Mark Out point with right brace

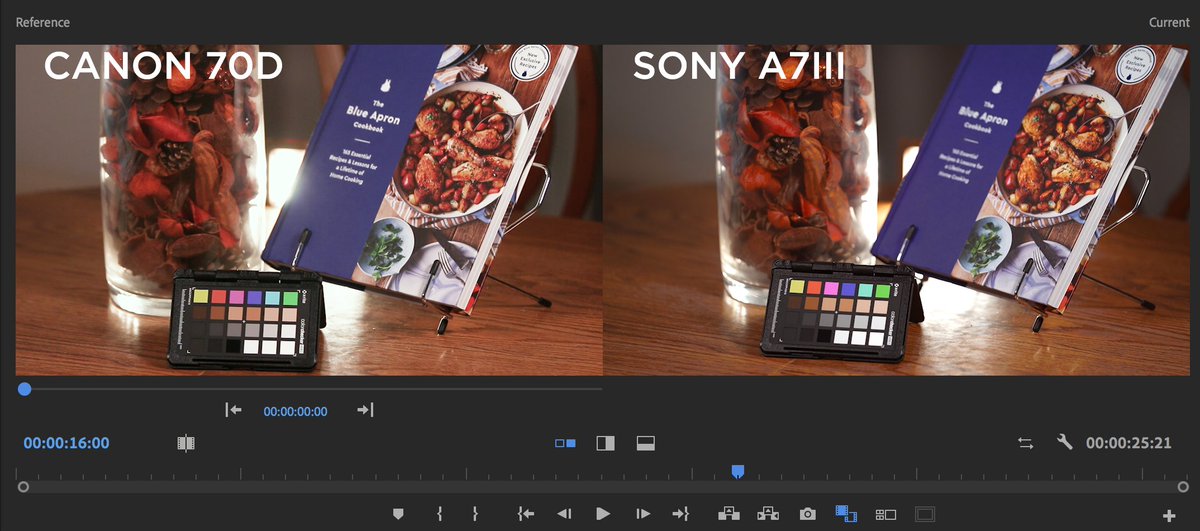pyautogui.click(x=475, y=513)
